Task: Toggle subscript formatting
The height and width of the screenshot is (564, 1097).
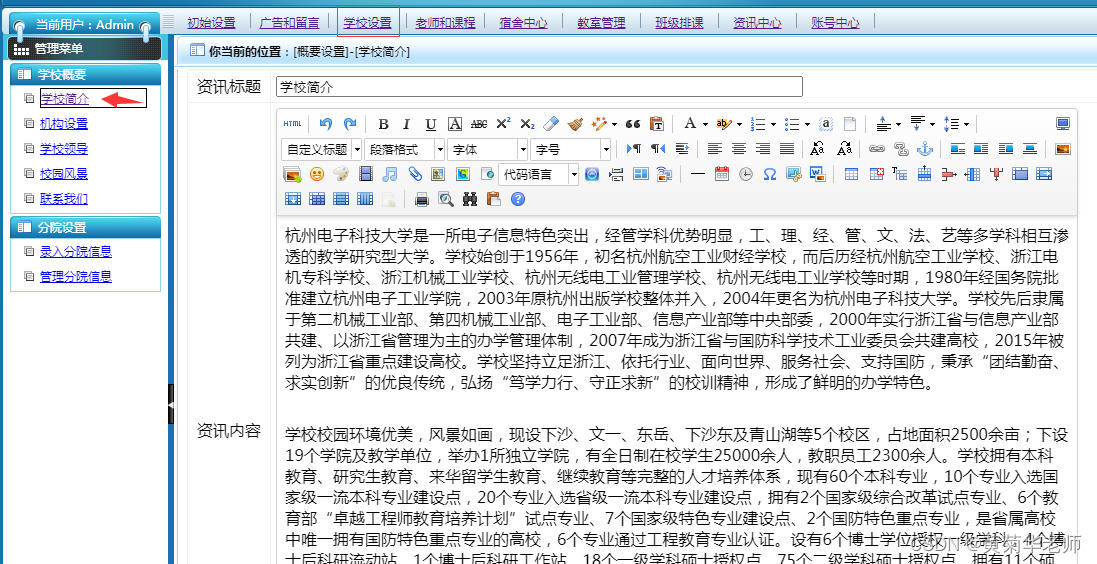Action: [x=528, y=124]
